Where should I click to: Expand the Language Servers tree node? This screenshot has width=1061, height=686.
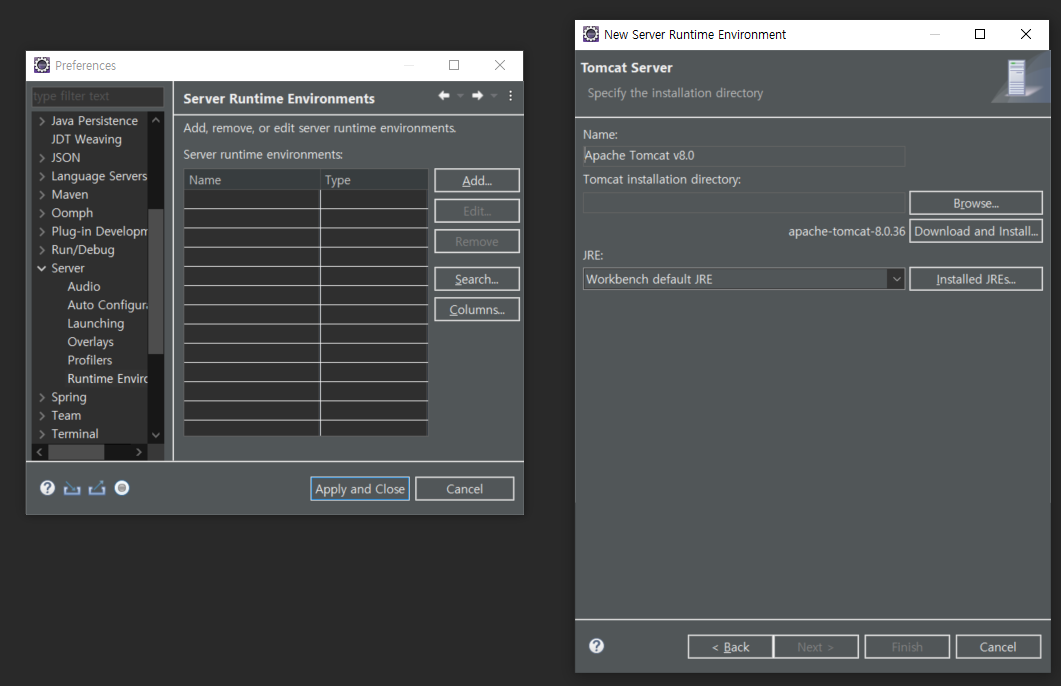coord(42,177)
